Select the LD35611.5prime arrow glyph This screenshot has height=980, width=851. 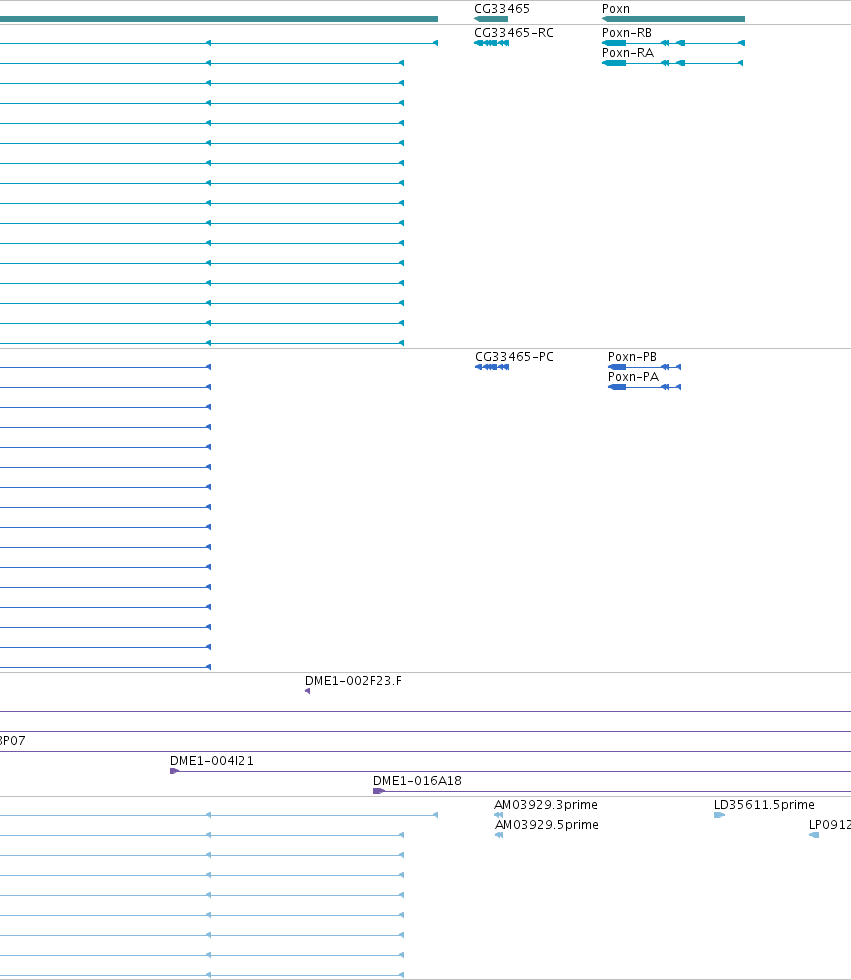[719, 815]
